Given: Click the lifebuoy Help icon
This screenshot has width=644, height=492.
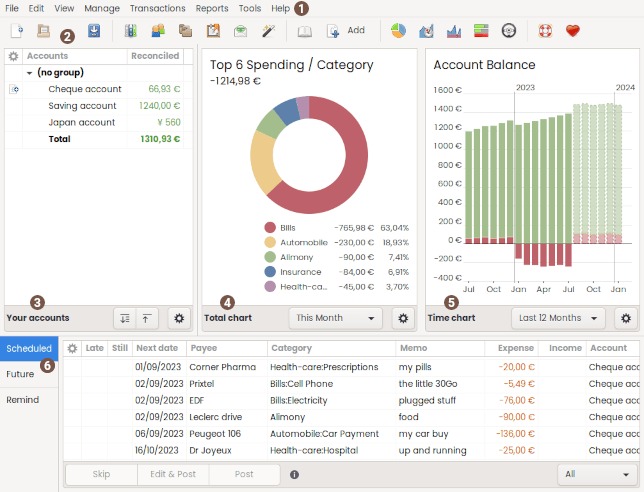Looking at the screenshot, I should tap(545, 31).
